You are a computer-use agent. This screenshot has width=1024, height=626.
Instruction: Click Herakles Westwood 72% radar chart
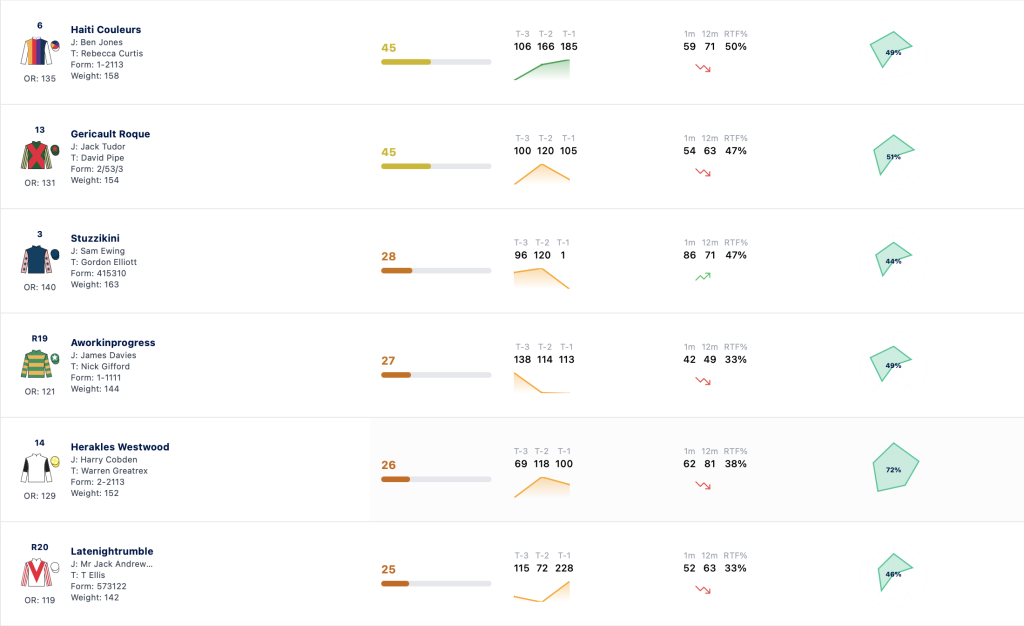point(895,467)
